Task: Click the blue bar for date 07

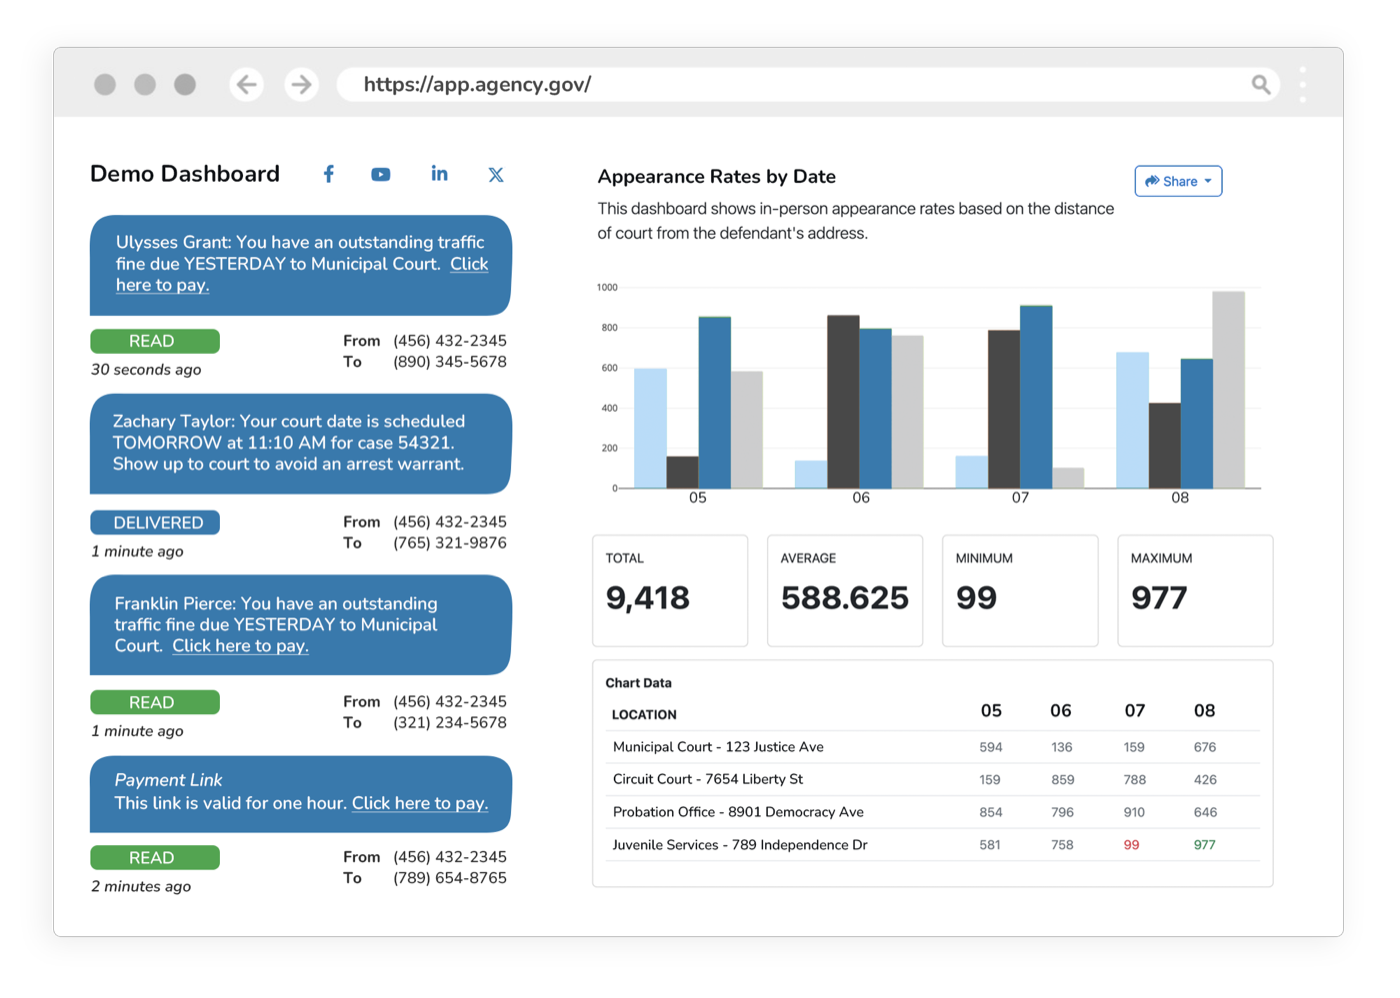Action: click(1036, 397)
